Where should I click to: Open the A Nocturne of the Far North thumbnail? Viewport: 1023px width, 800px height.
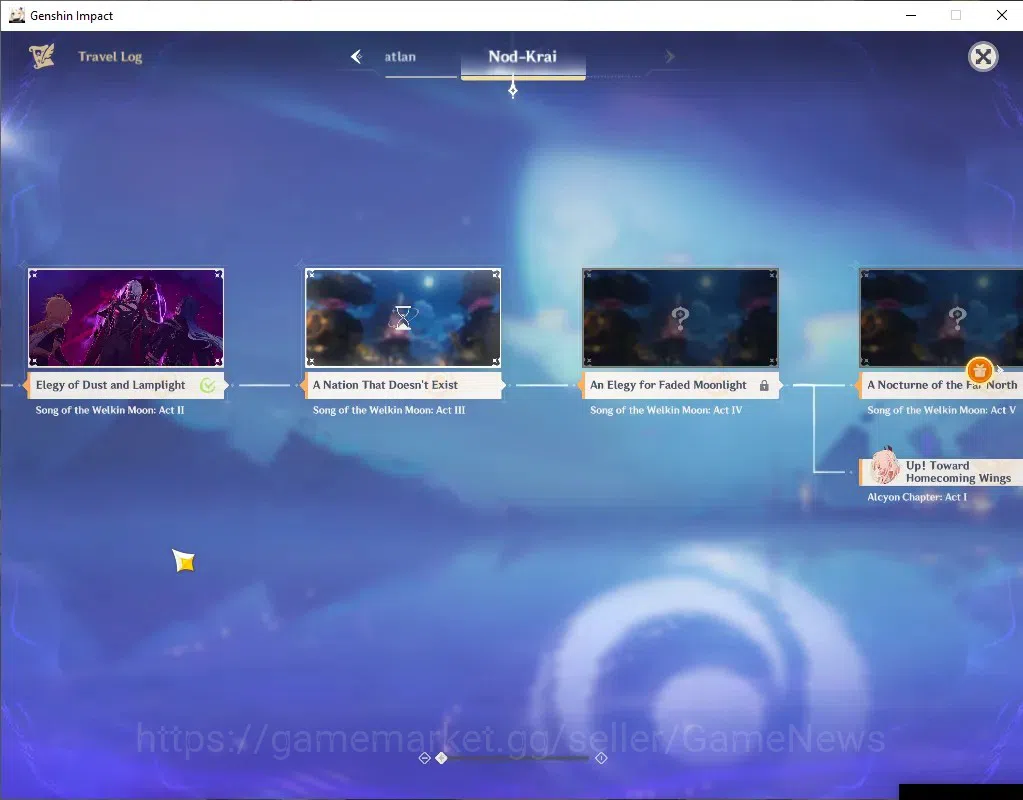(x=941, y=318)
